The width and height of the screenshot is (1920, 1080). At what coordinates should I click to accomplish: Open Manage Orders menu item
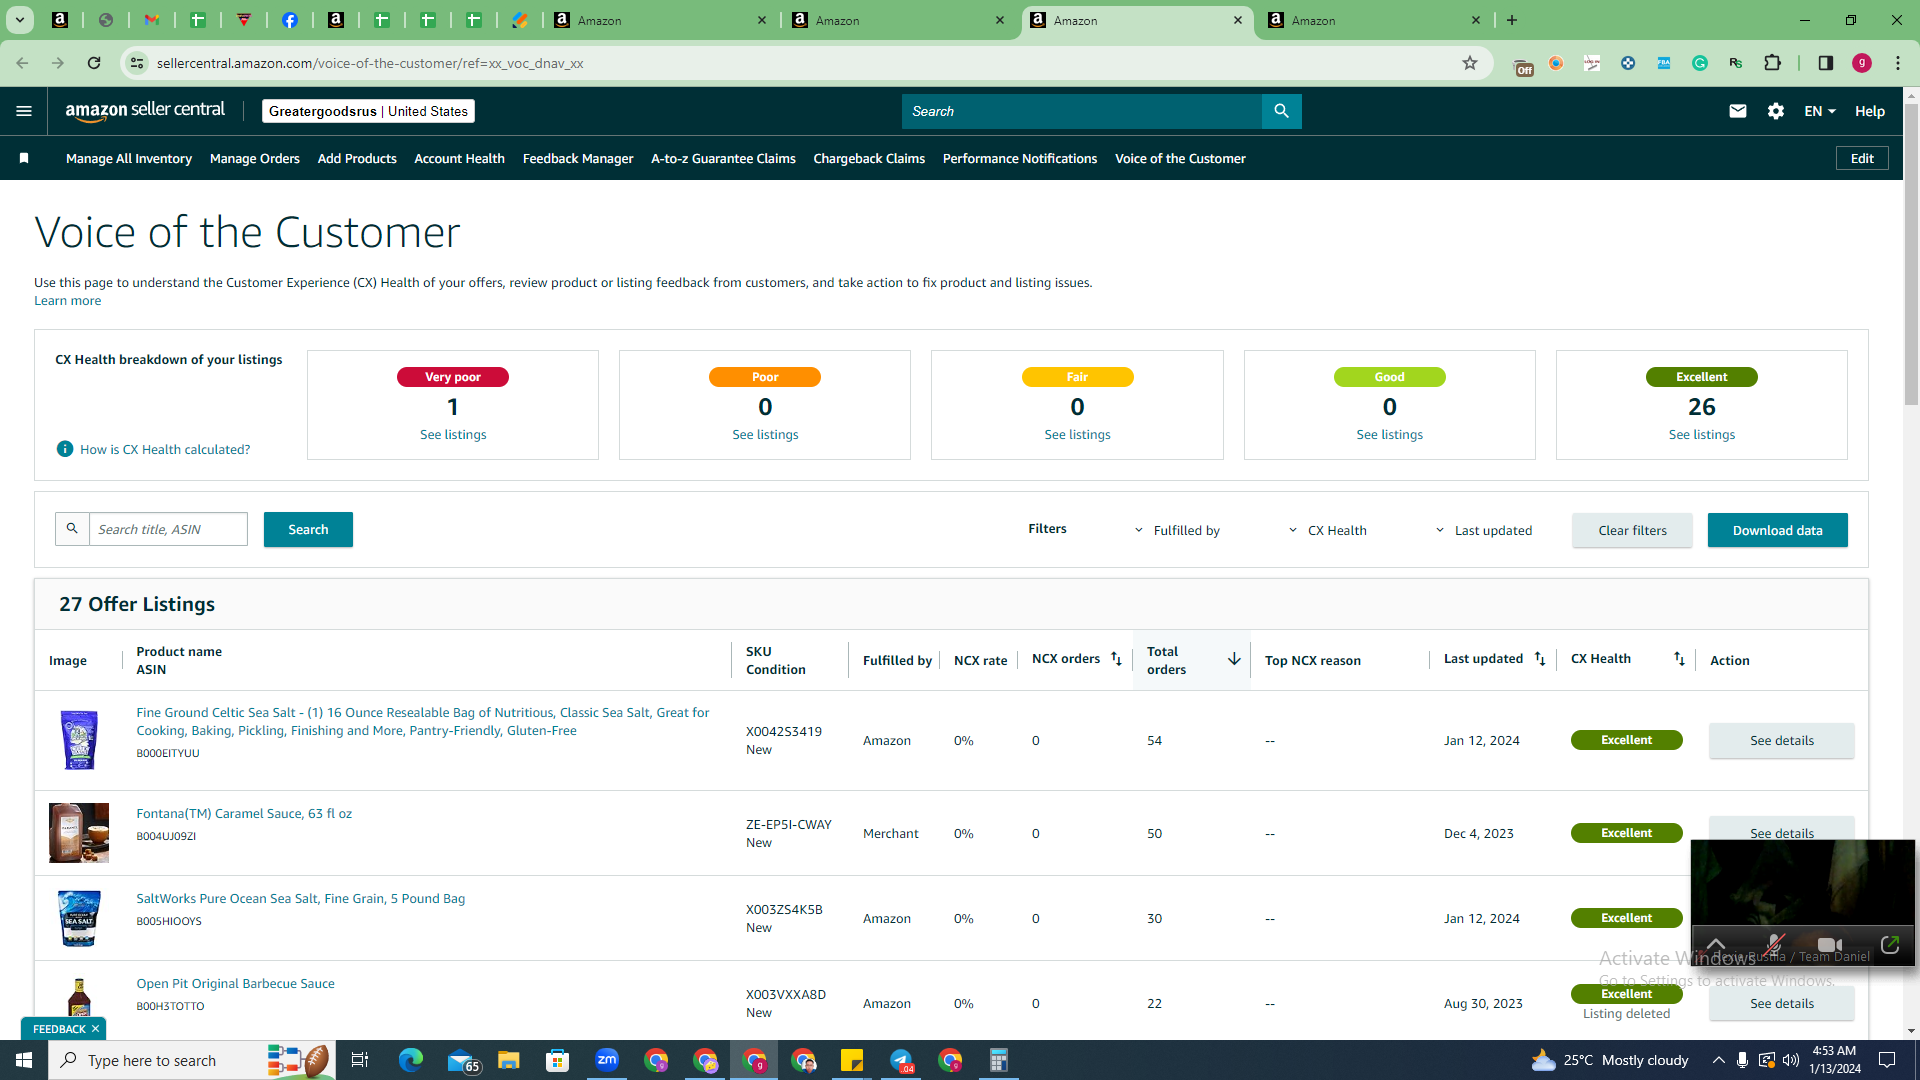[255, 158]
